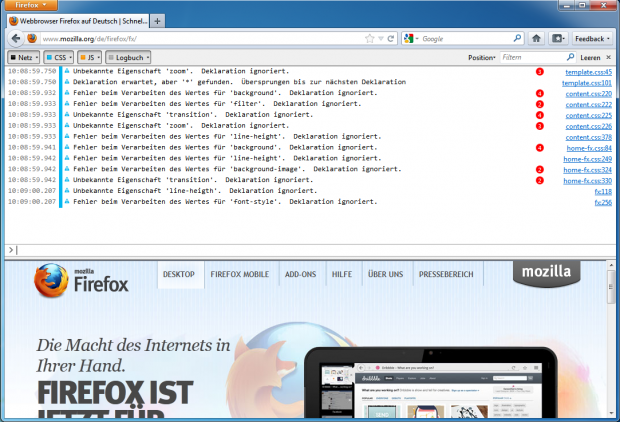Open the template.css:101 link
This screenshot has width=620, height=422.
click(x=587, y=83)
